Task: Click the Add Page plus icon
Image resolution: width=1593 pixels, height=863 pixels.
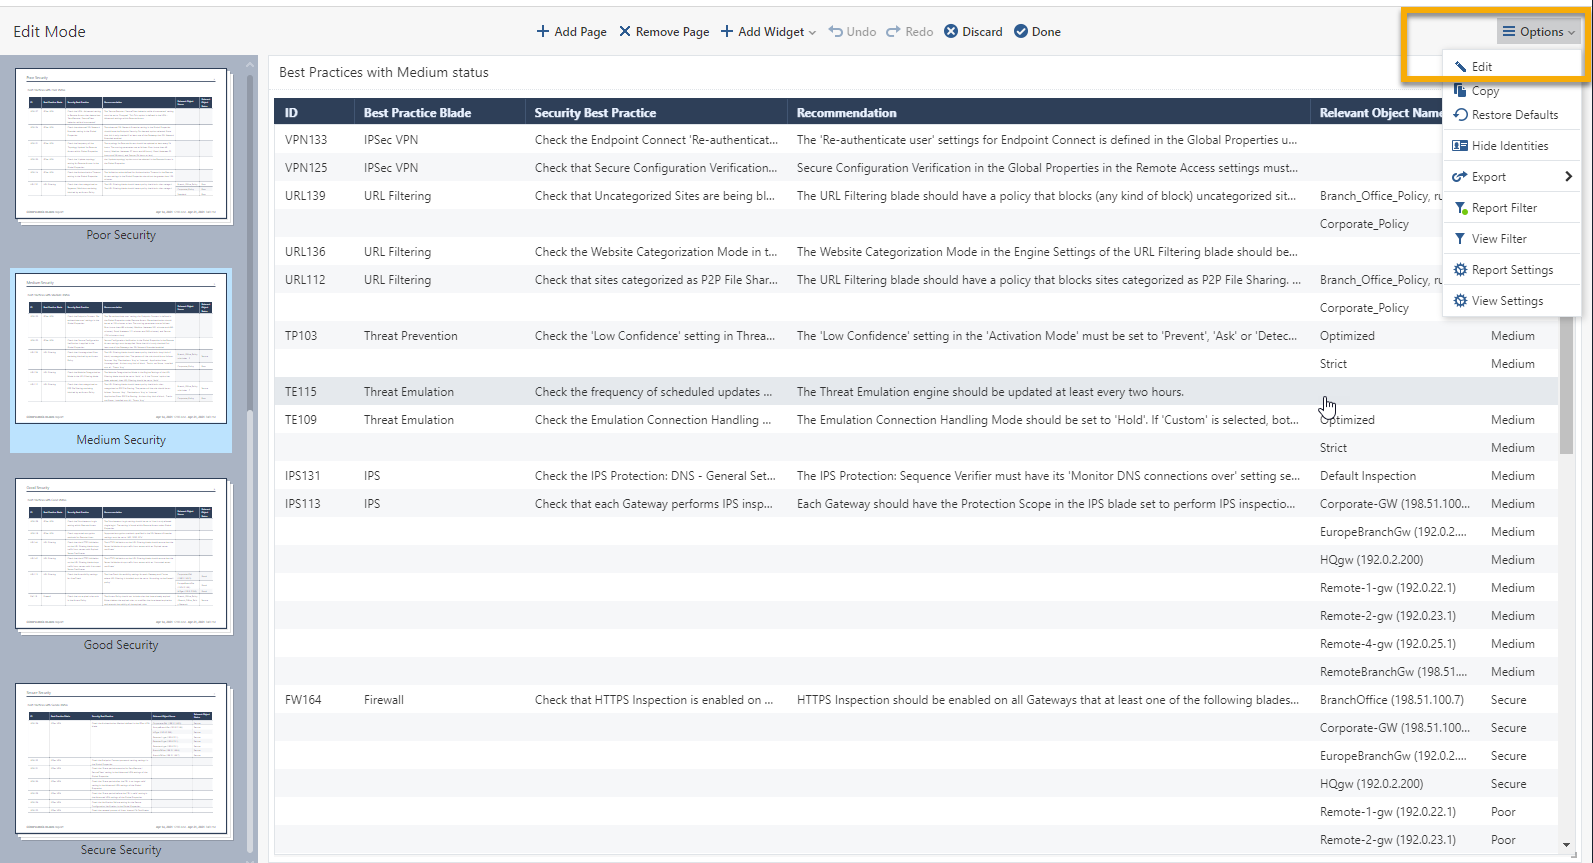Action: pos(543,32)
